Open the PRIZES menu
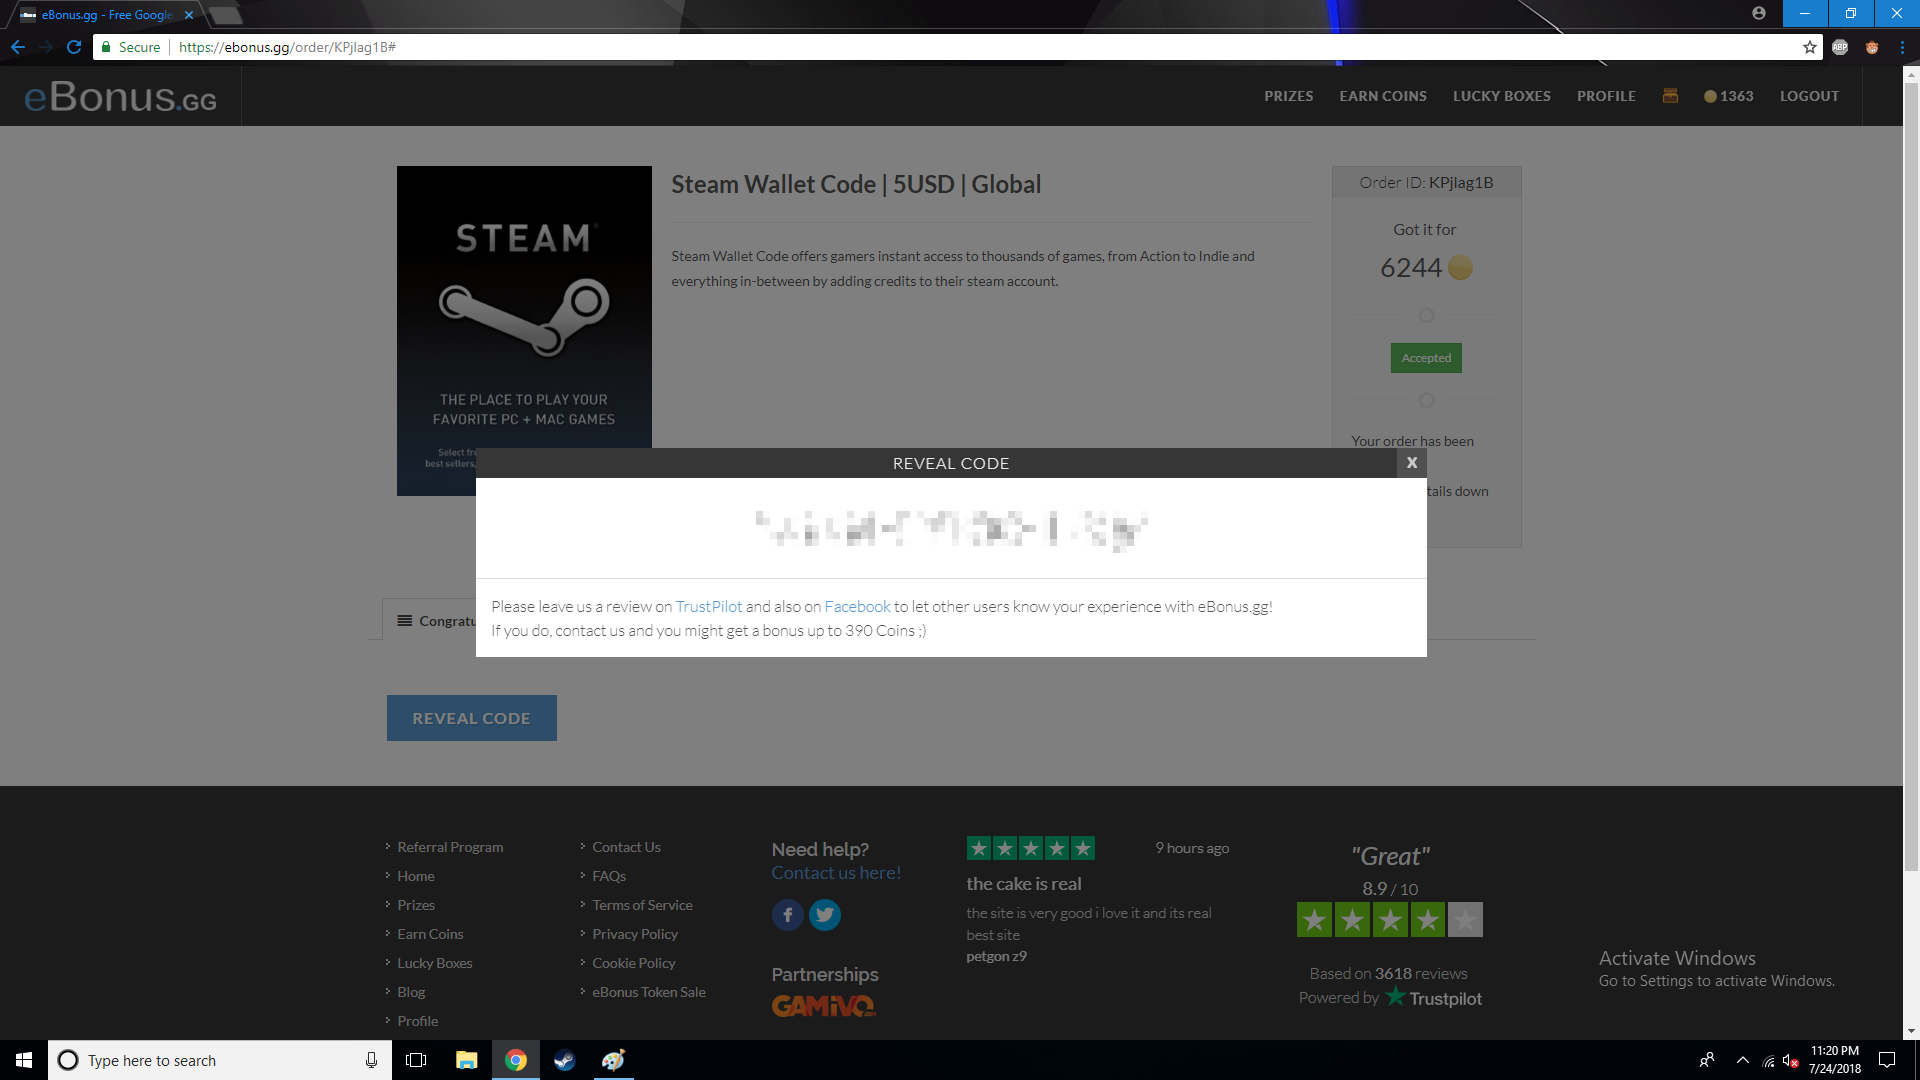The width and height of the screenshot is (1920, 1080). coord(1288,96)
